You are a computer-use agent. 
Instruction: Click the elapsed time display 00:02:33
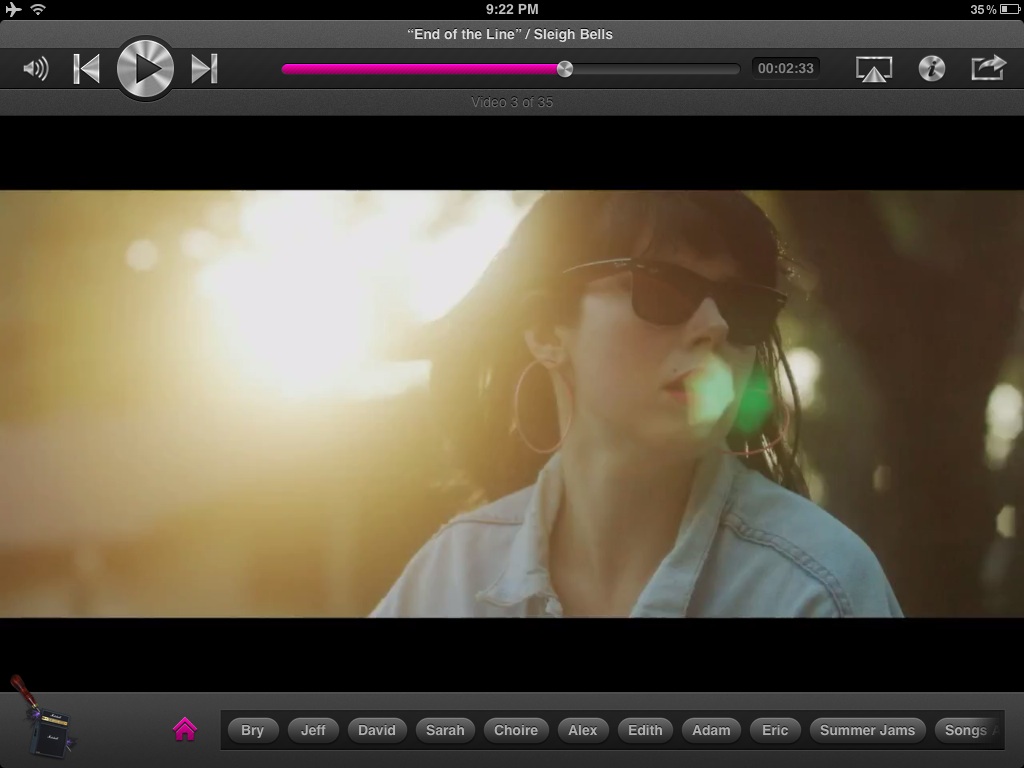point(786,68)
